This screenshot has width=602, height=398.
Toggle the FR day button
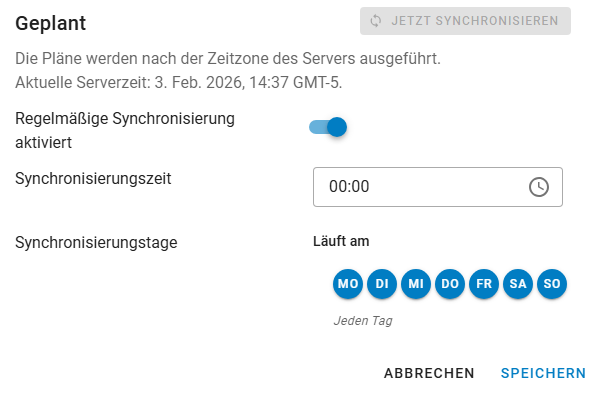484,284
